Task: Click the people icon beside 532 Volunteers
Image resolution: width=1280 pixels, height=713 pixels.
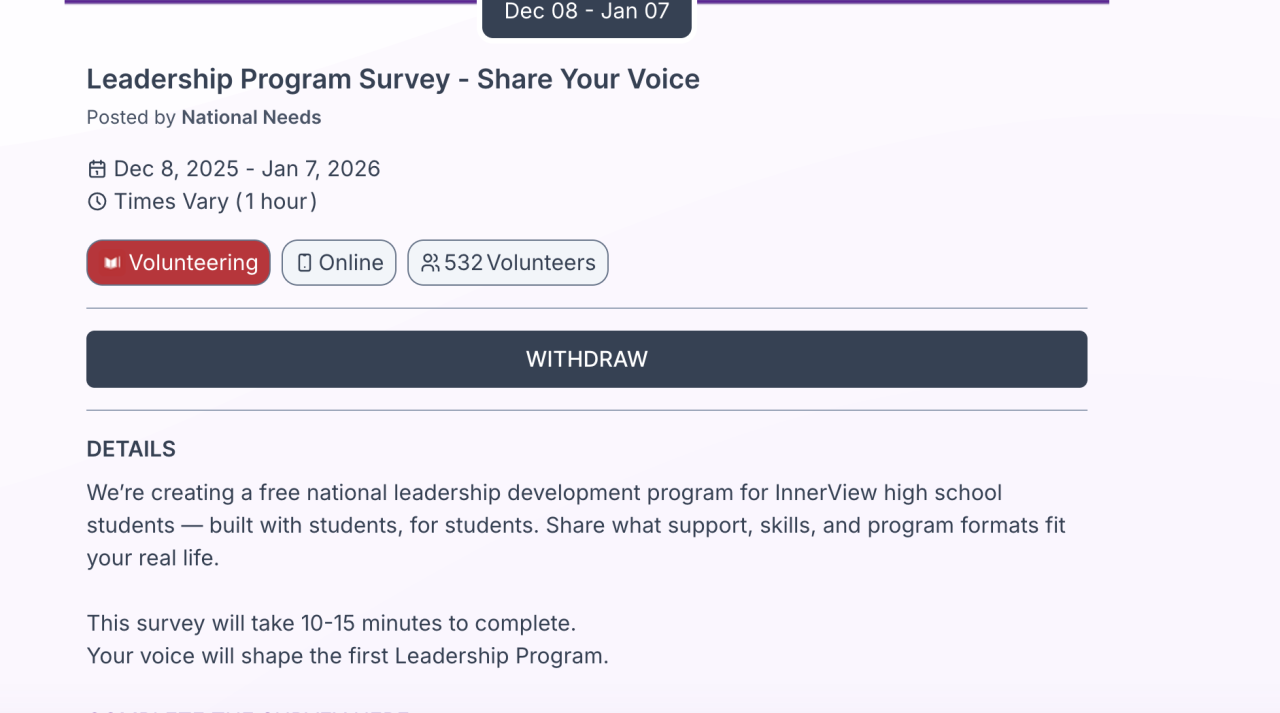Action: (430, 263)
